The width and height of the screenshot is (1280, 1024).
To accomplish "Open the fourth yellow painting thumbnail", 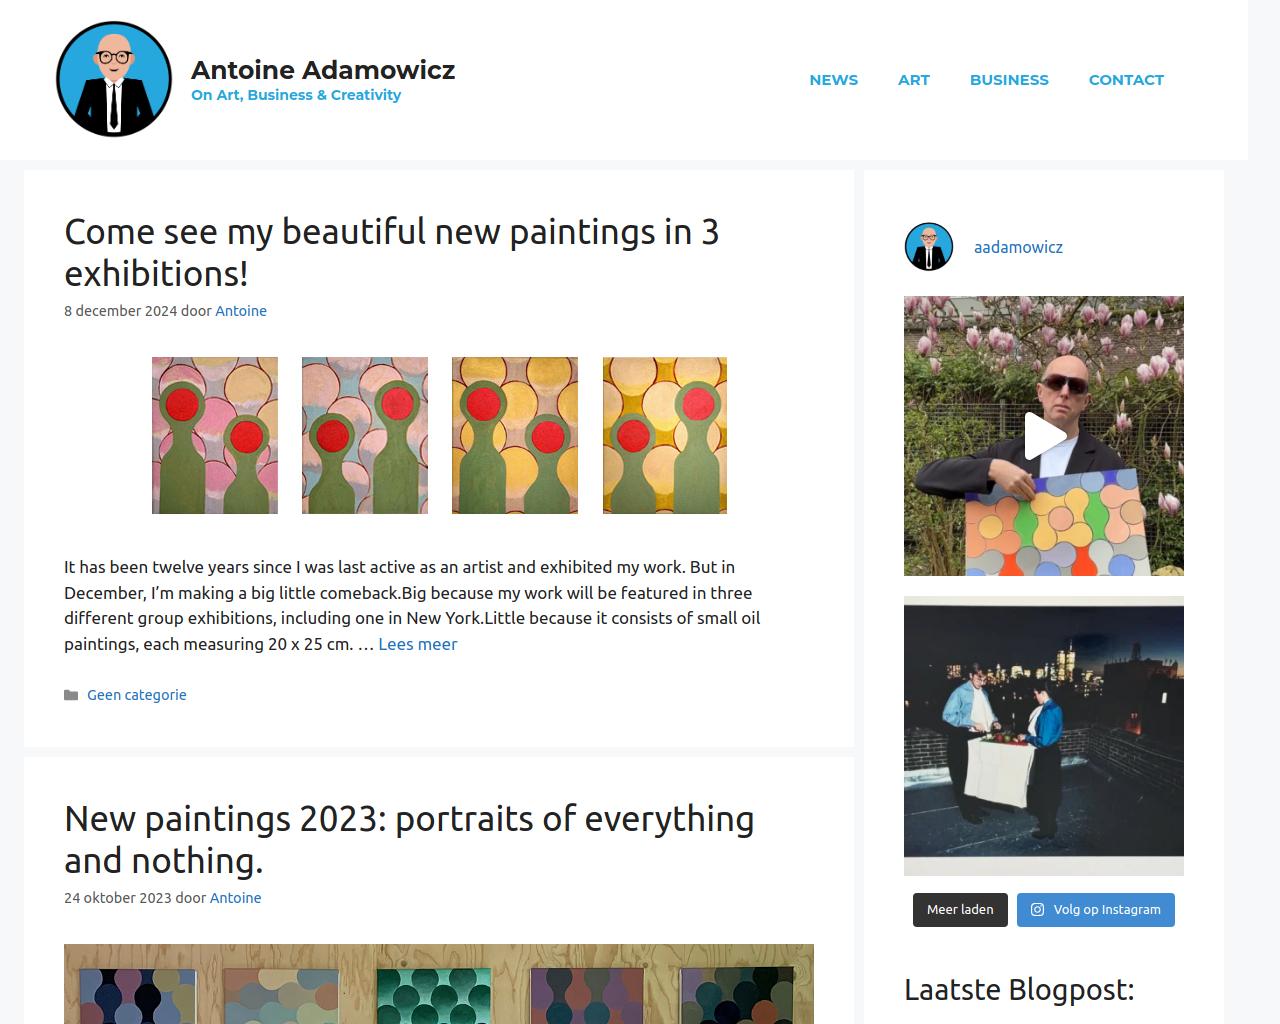I will pyautogui.click(x=665, y=435).
